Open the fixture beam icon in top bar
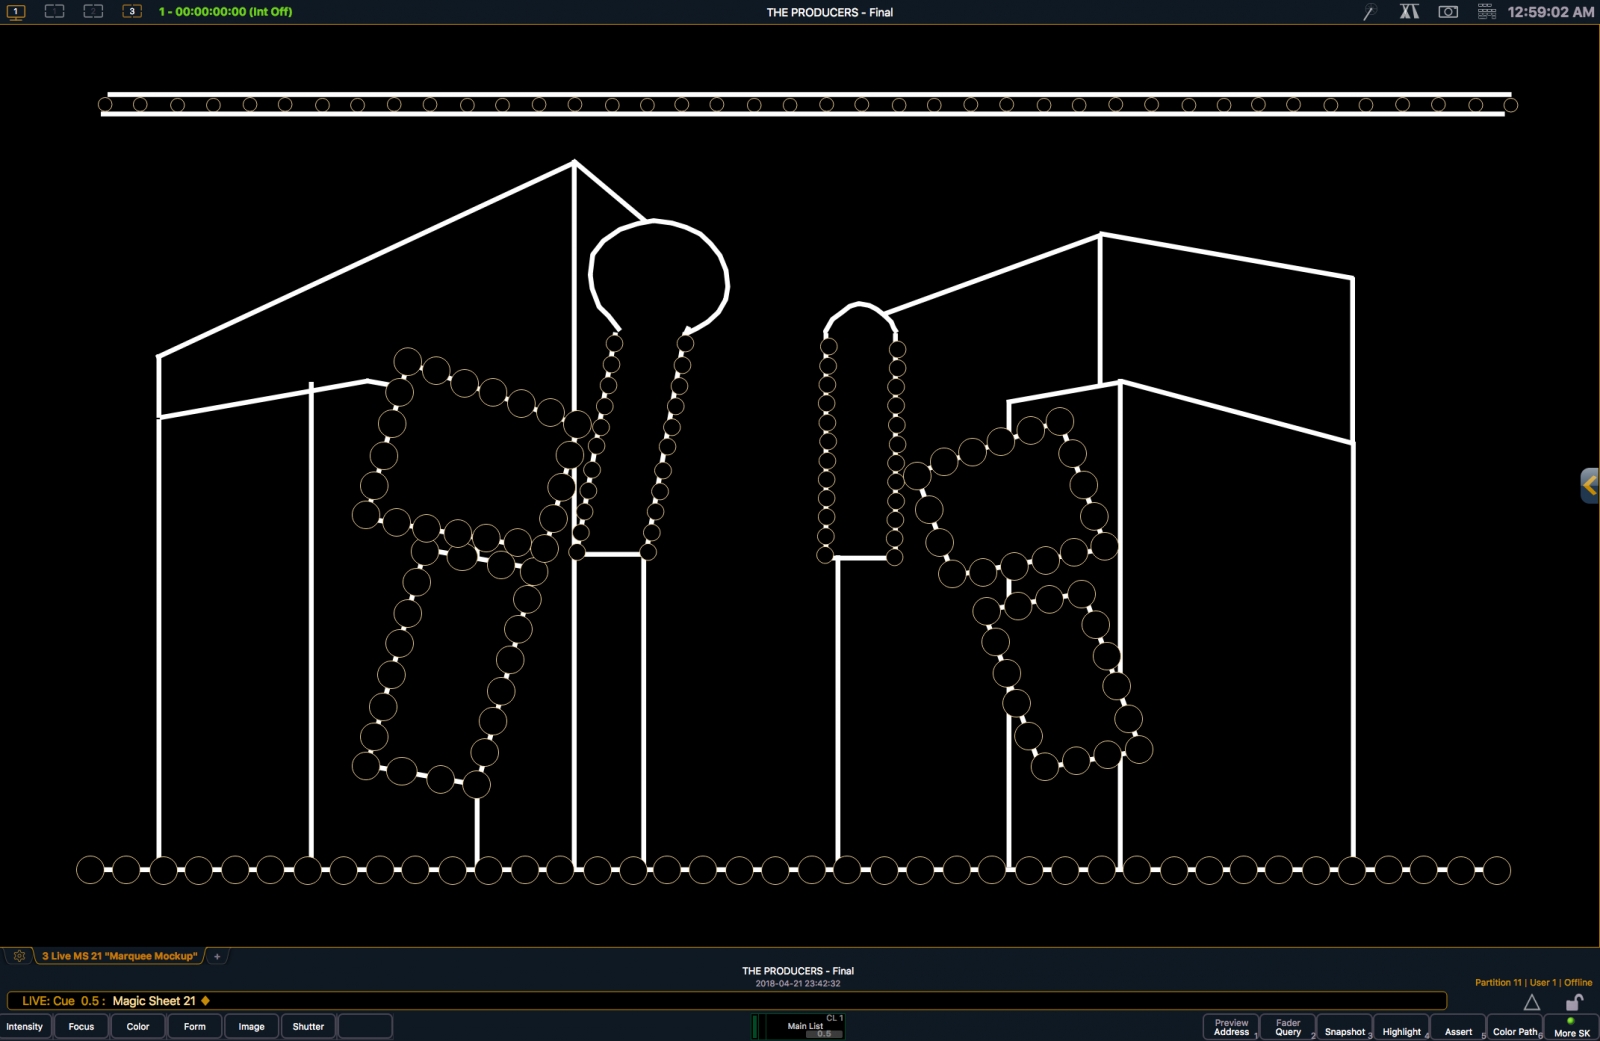The image size is (1600, 1041). click(x=1409, y=12)
